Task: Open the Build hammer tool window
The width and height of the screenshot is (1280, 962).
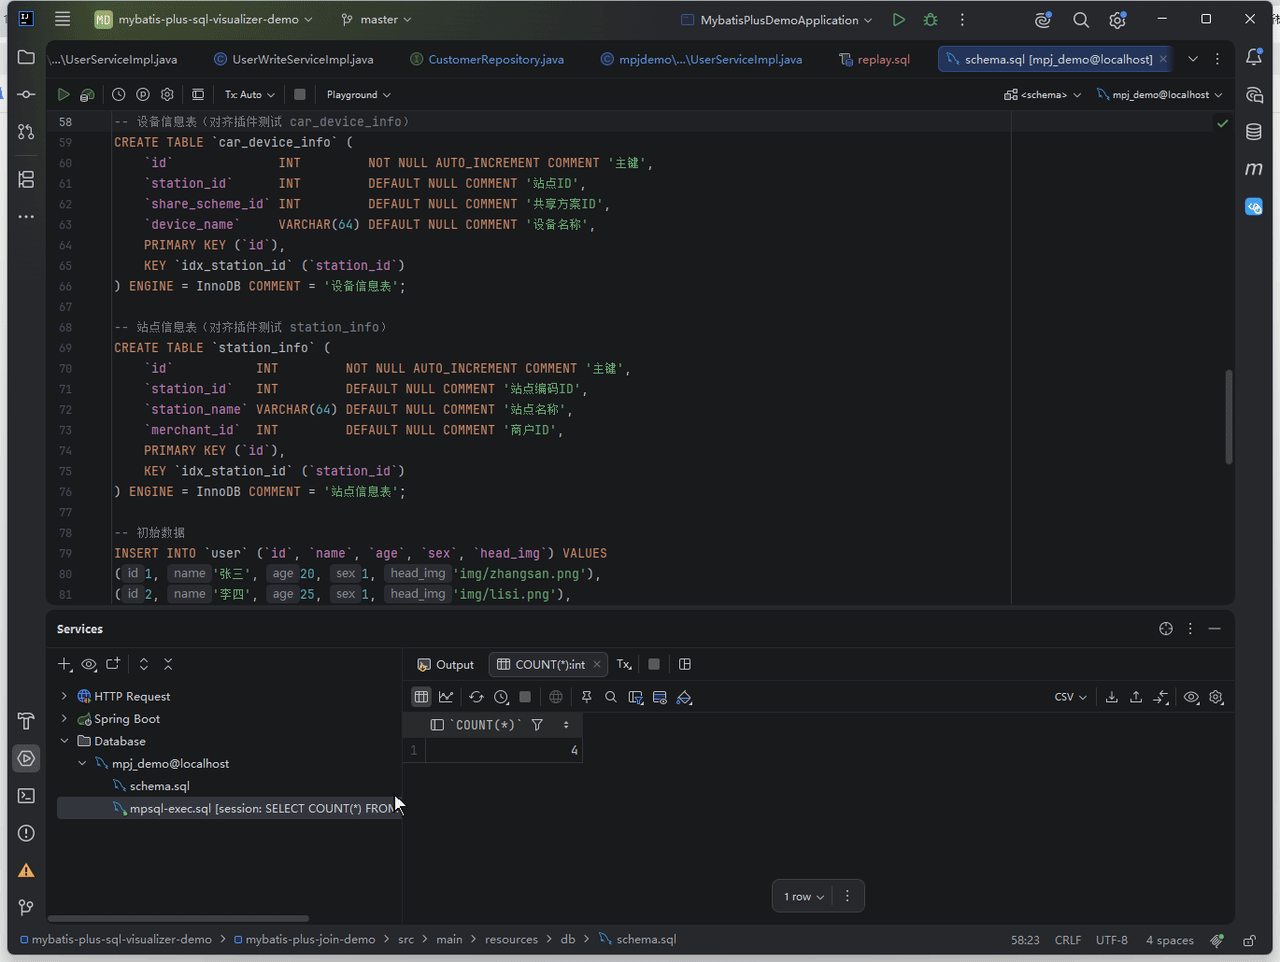Action: [26, 721]
